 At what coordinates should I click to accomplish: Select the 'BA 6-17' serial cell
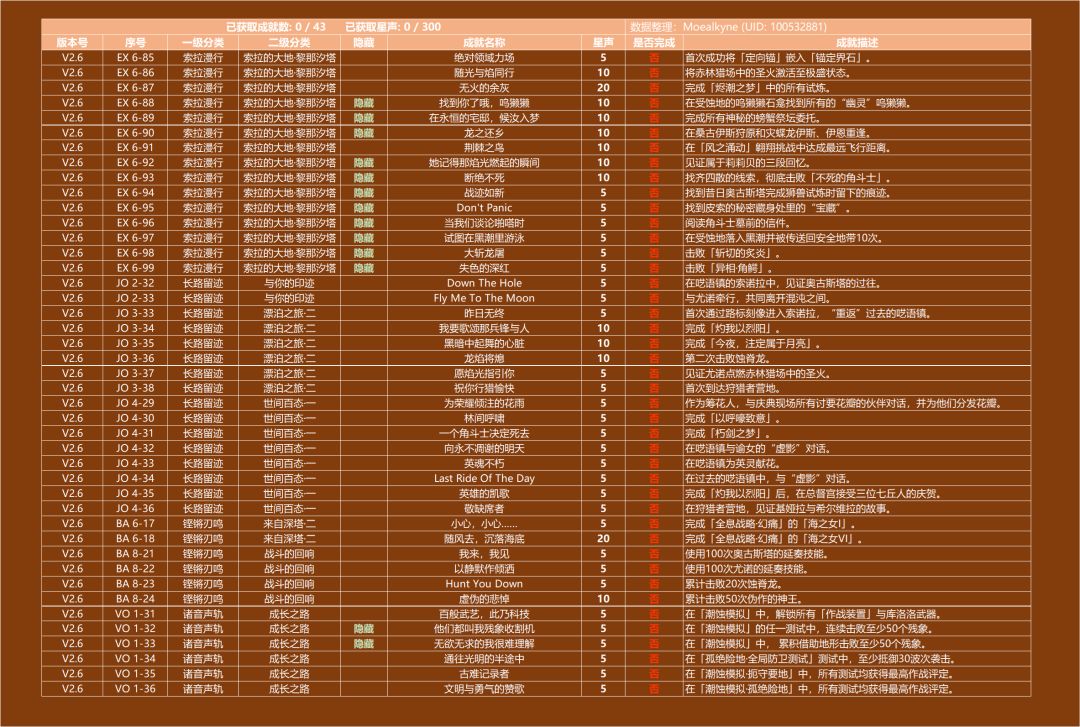coord(135,524)
